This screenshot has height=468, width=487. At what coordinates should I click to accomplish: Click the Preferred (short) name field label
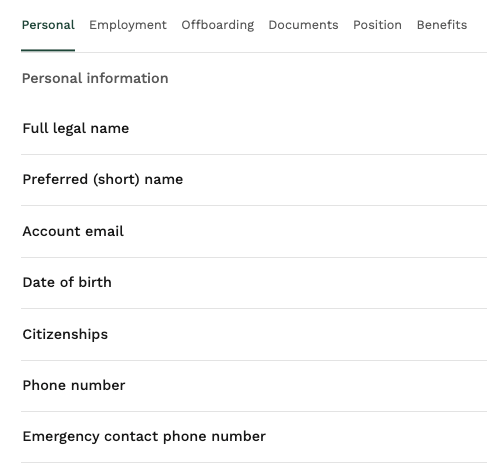coord(103,180)
